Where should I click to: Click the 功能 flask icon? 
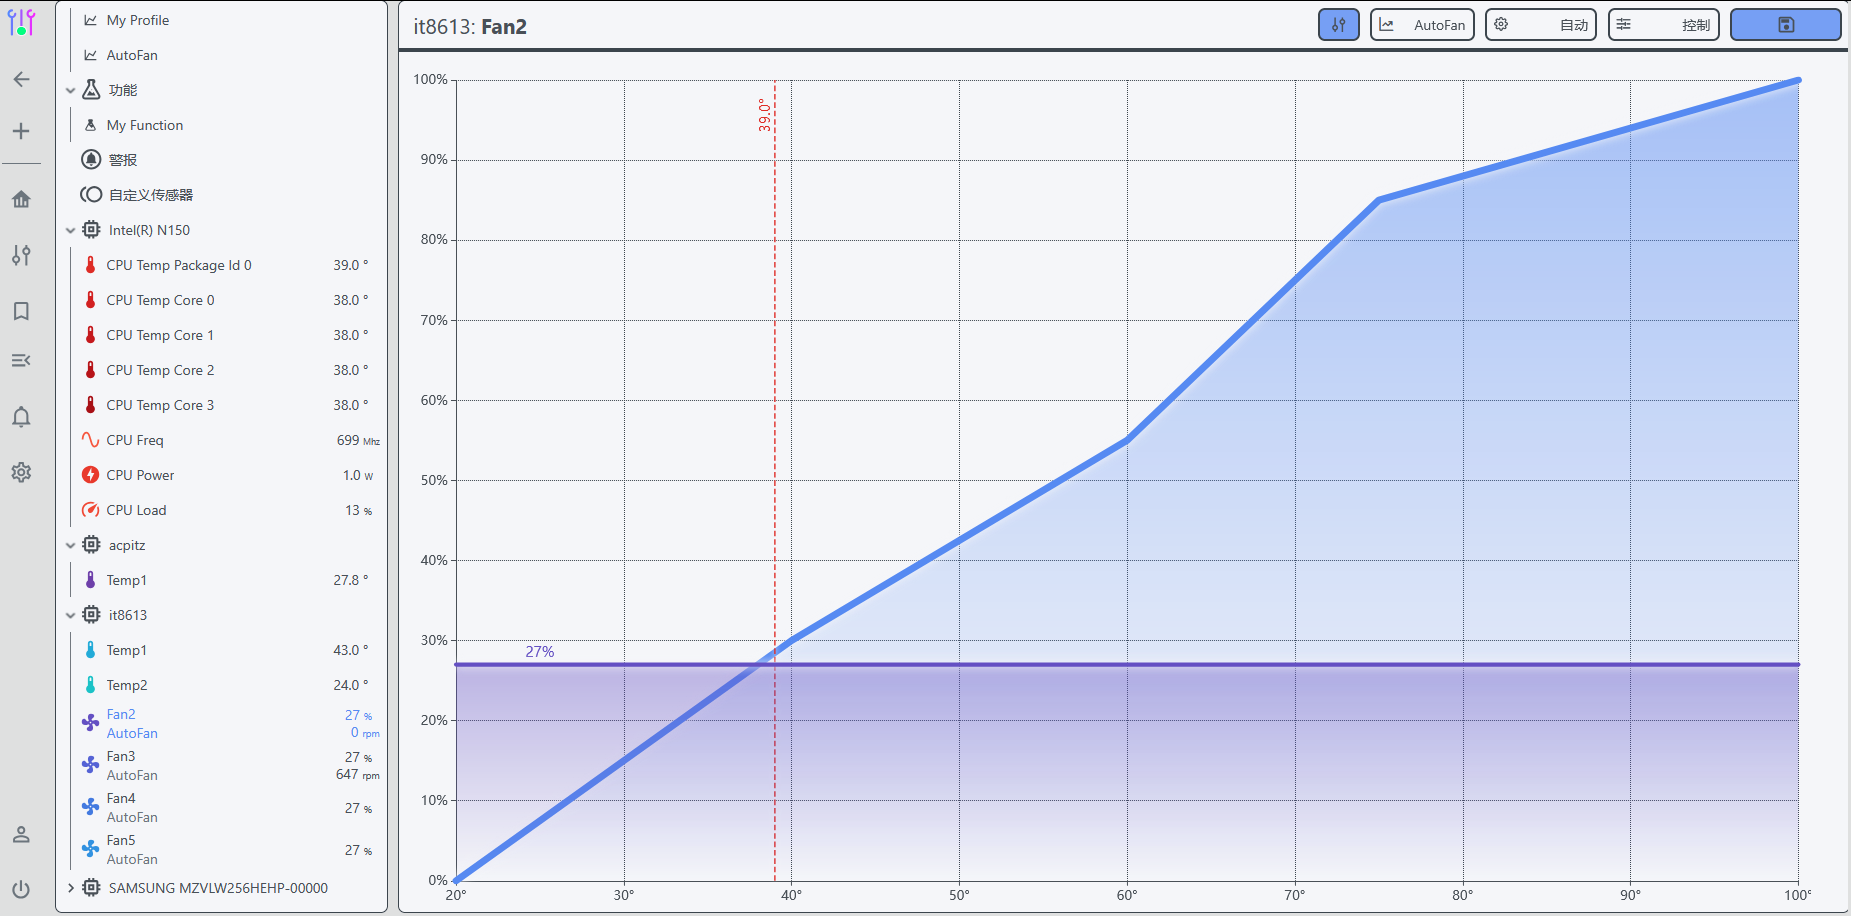[x=91, y=90]
